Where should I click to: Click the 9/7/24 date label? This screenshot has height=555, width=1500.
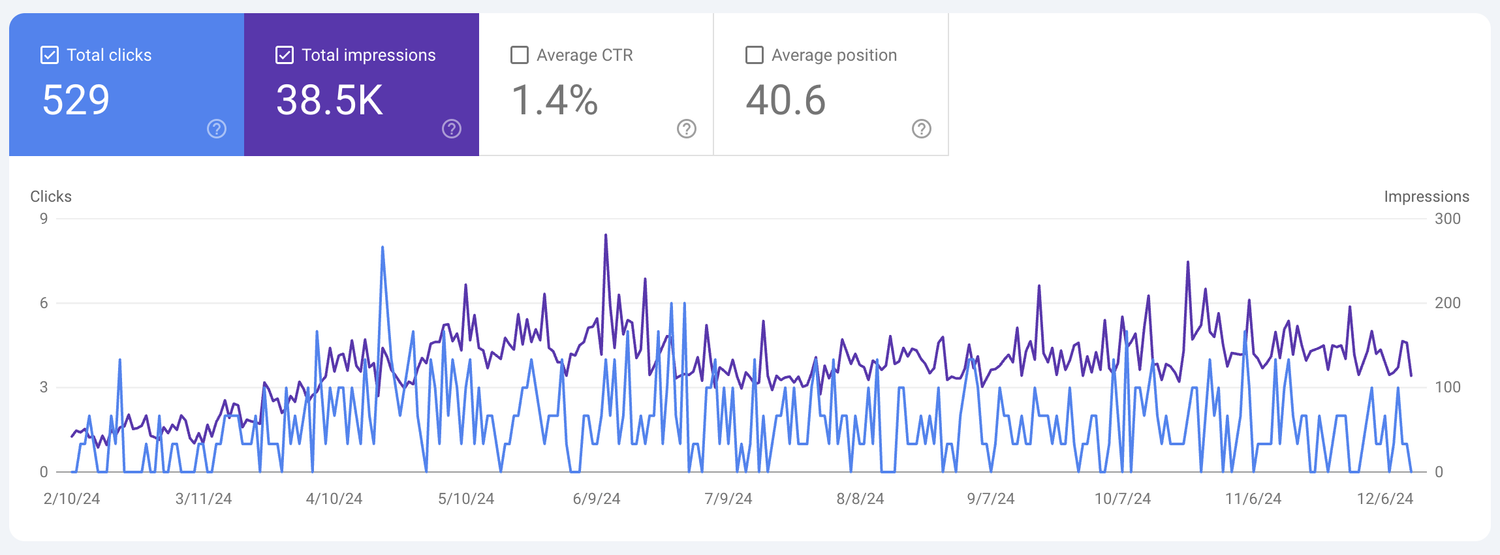[990, 499]
